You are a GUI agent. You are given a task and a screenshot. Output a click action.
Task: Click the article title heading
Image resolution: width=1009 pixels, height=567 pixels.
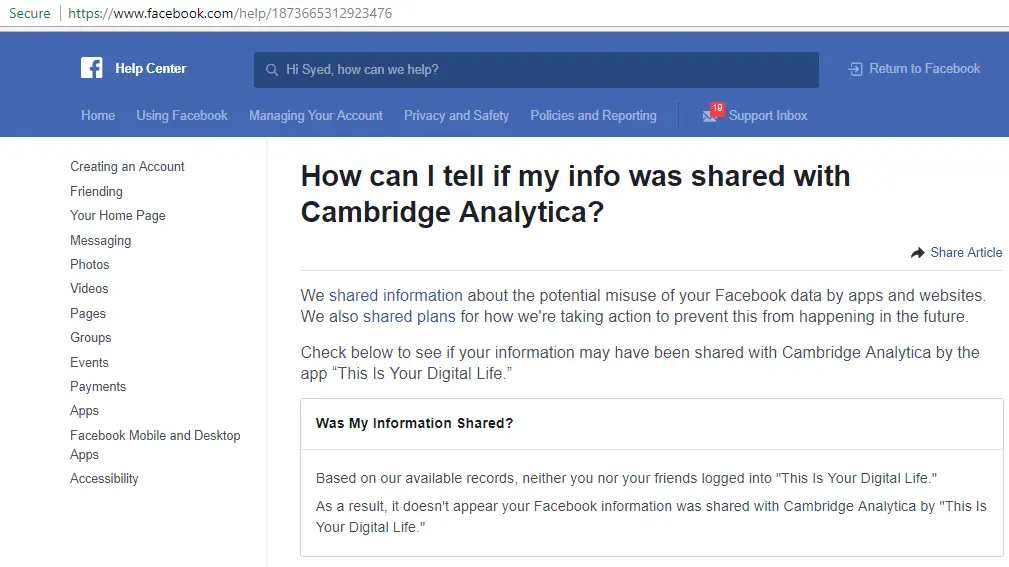575,194
